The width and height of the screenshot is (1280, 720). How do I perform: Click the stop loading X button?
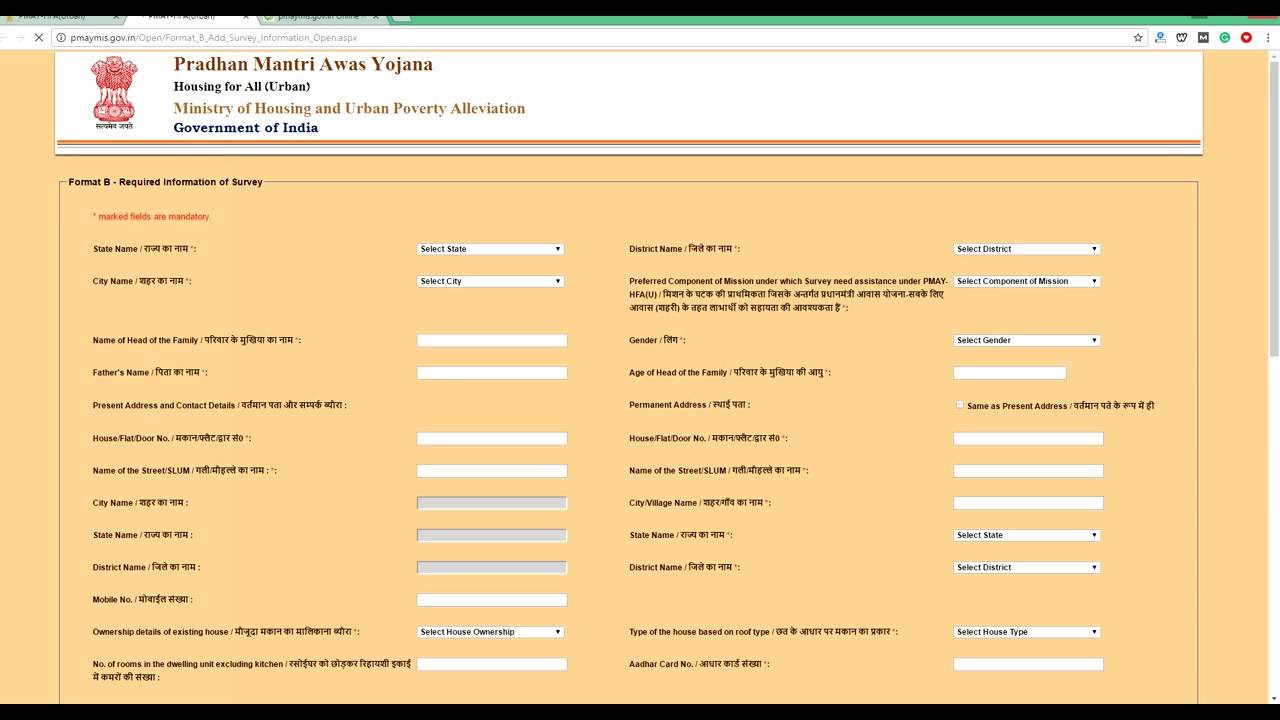click(x=38, y=37)
